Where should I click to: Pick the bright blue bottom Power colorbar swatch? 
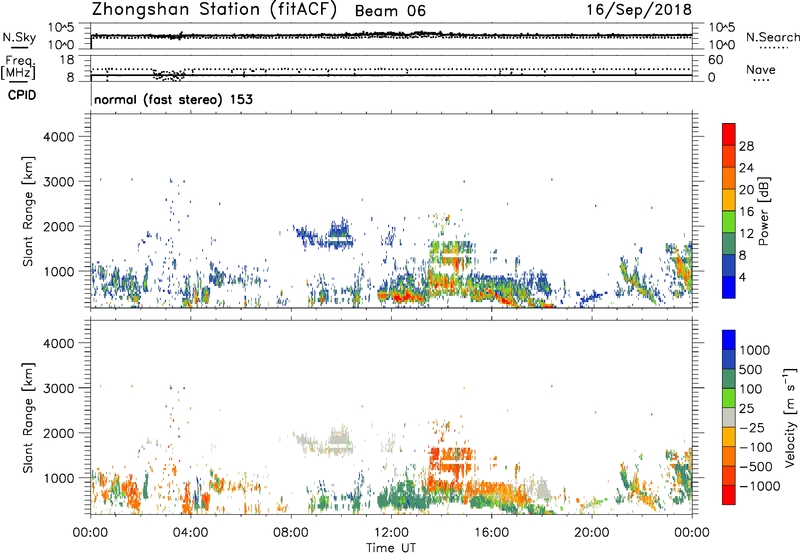coord(729,287)
